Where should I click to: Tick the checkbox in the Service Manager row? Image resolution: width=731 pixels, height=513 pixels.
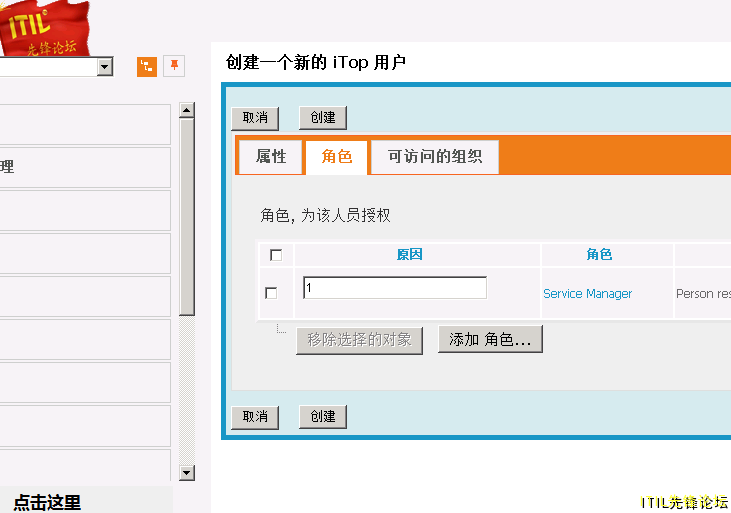[x=271, y=293]
